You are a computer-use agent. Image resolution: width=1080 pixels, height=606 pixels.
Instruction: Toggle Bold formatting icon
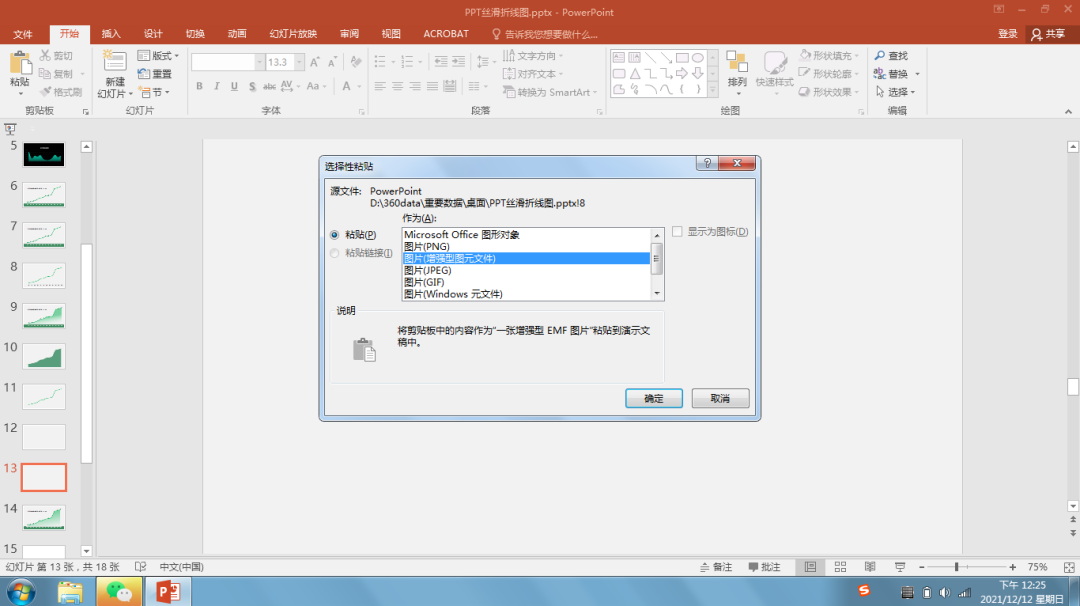click(x=200, y=86)
